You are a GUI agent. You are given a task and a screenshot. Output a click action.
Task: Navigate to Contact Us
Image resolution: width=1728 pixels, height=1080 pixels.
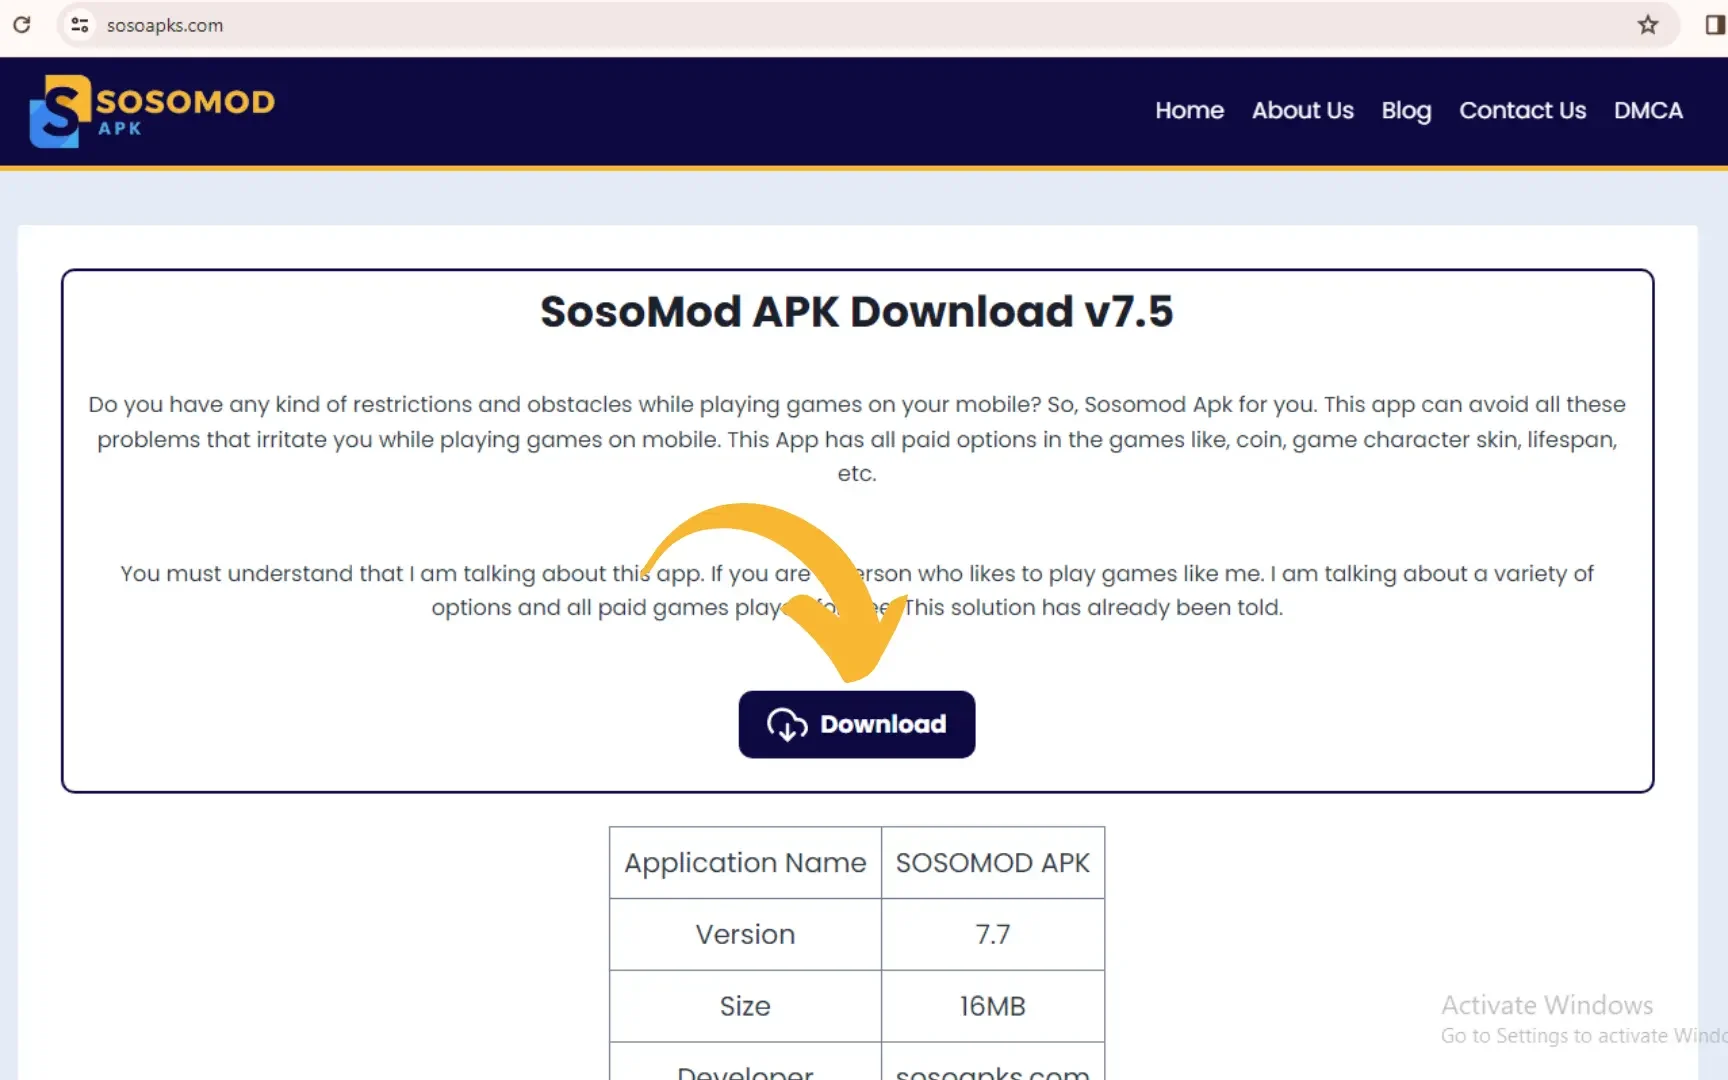pos(1522,110)
